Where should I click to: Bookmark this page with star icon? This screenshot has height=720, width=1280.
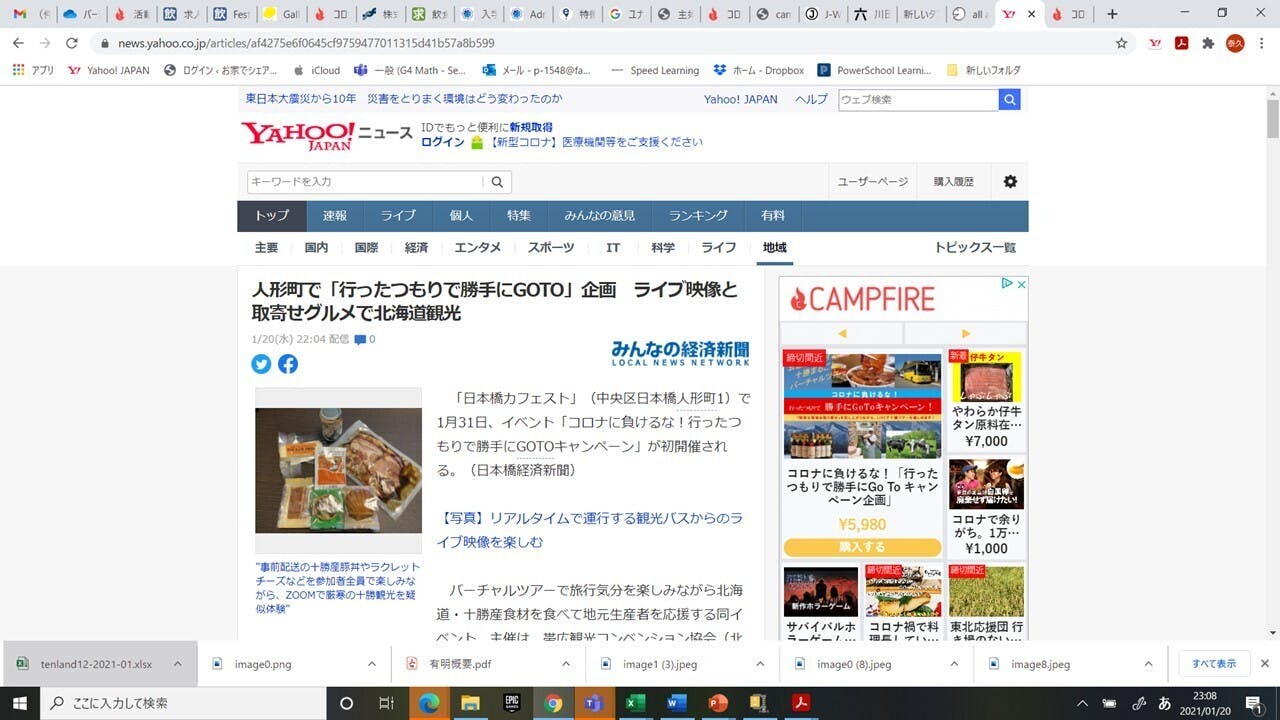click(x=1122, y=43)
